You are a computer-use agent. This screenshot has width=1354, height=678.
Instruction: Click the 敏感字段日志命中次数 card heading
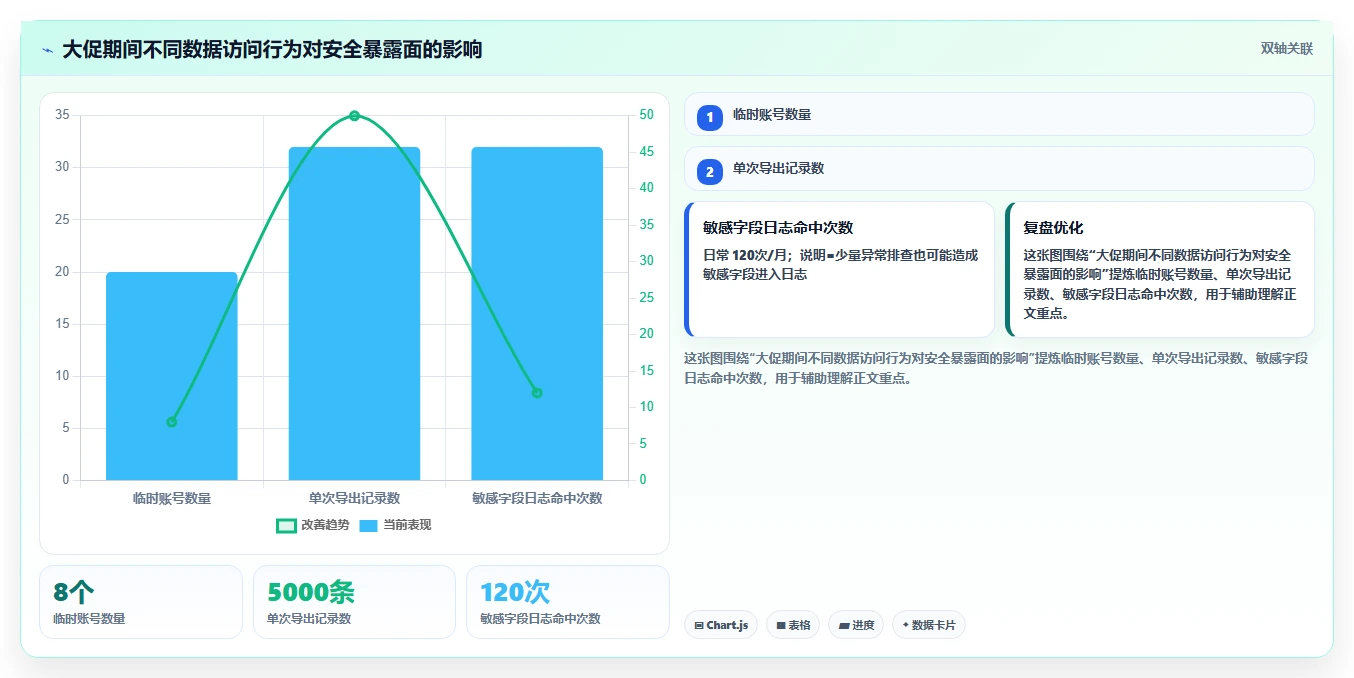point(778,228)
